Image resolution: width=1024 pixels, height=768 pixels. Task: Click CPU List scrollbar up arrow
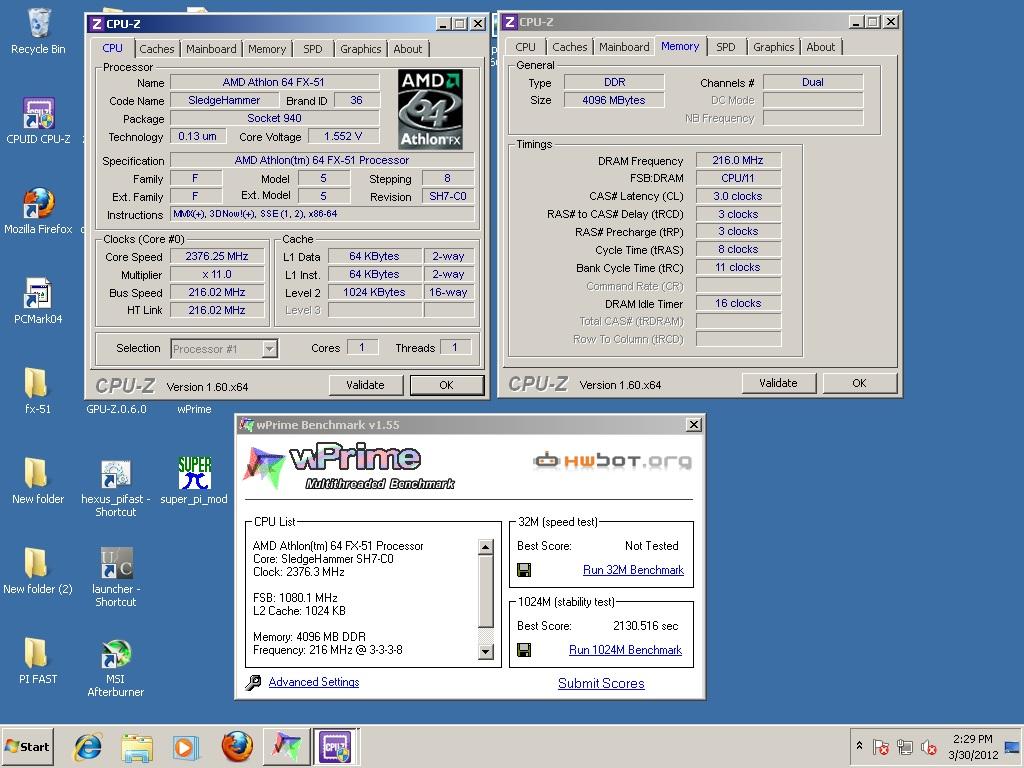pos(485,547)
